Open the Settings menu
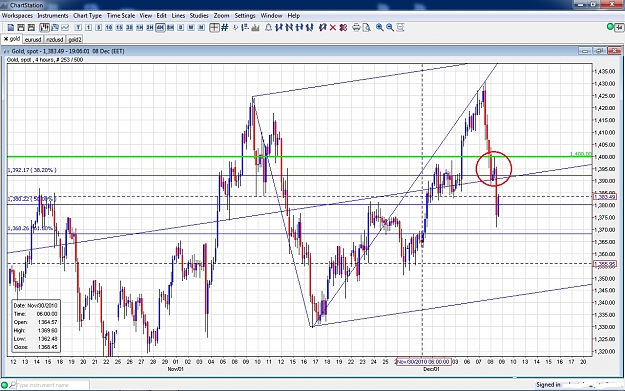The width and height of the screenshot is (625, 391). coord(245,16)
